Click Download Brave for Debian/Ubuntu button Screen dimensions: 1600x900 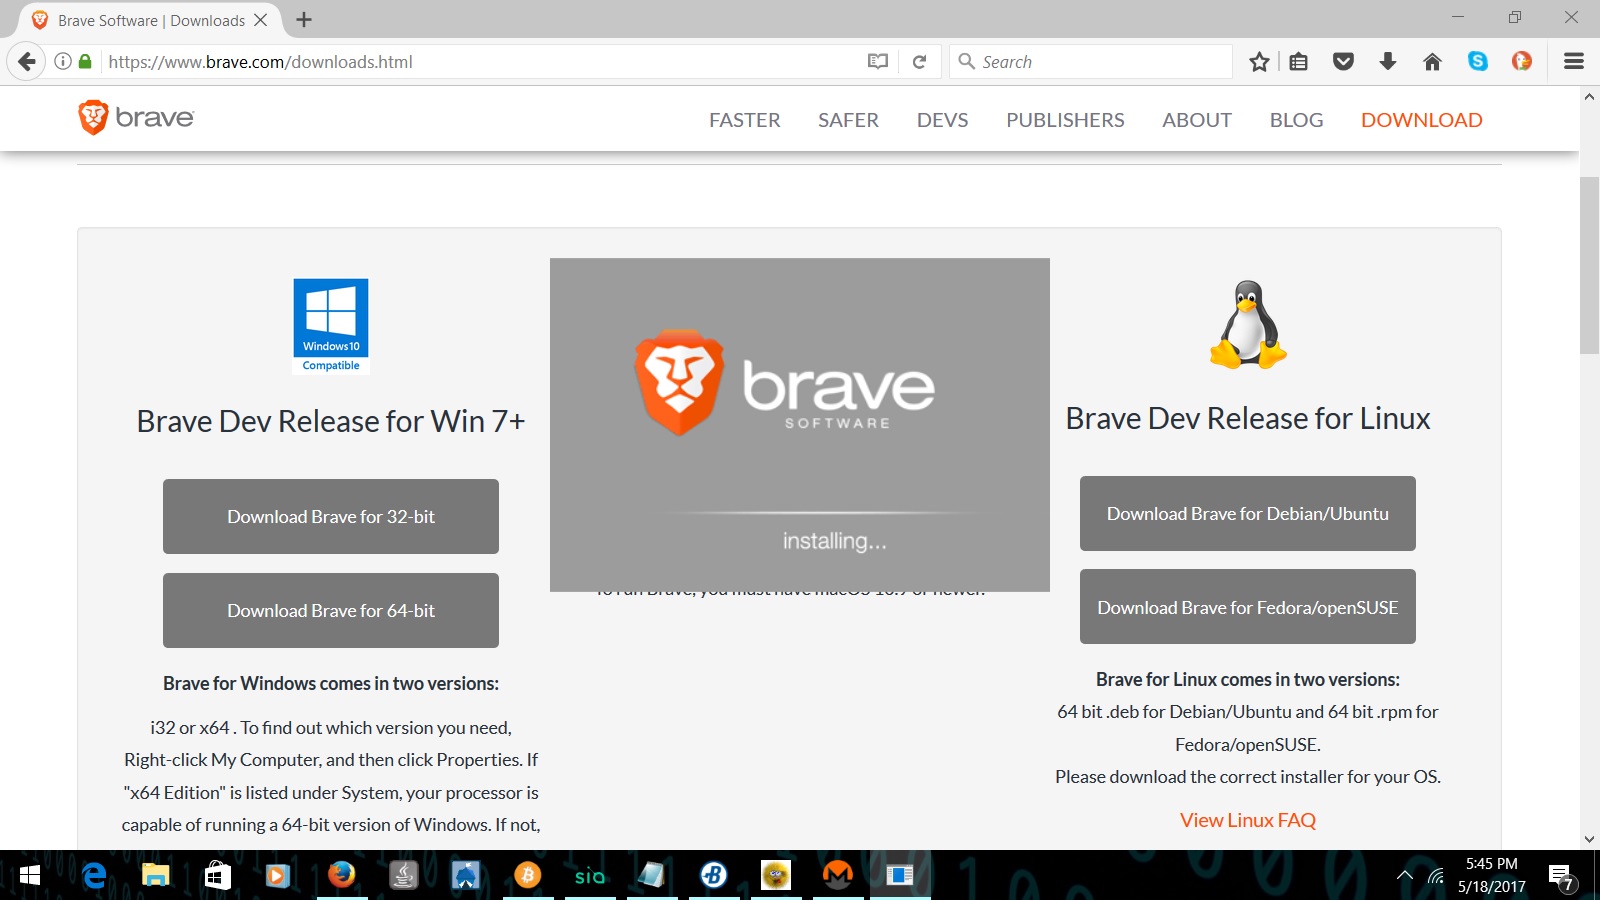tap(1247, 513)
